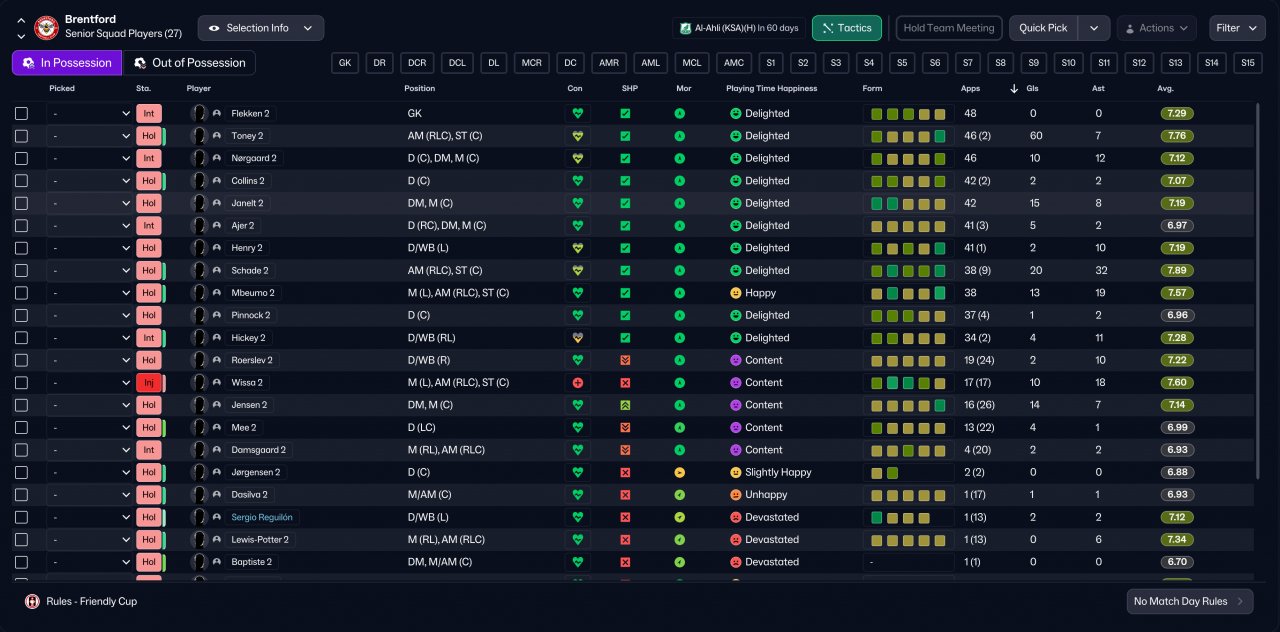Check the box on Sergio Reguilón's row
The height and width of the screenshot is (632, 1280).
tap(21, 517)
